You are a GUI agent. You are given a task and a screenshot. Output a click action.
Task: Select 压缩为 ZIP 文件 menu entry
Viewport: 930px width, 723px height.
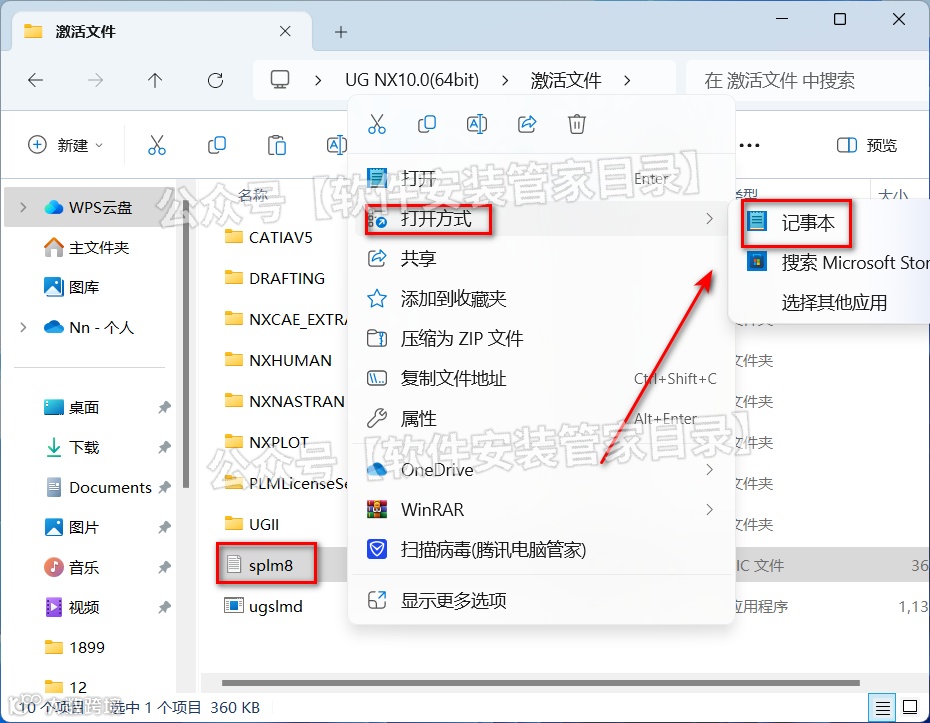541,339
